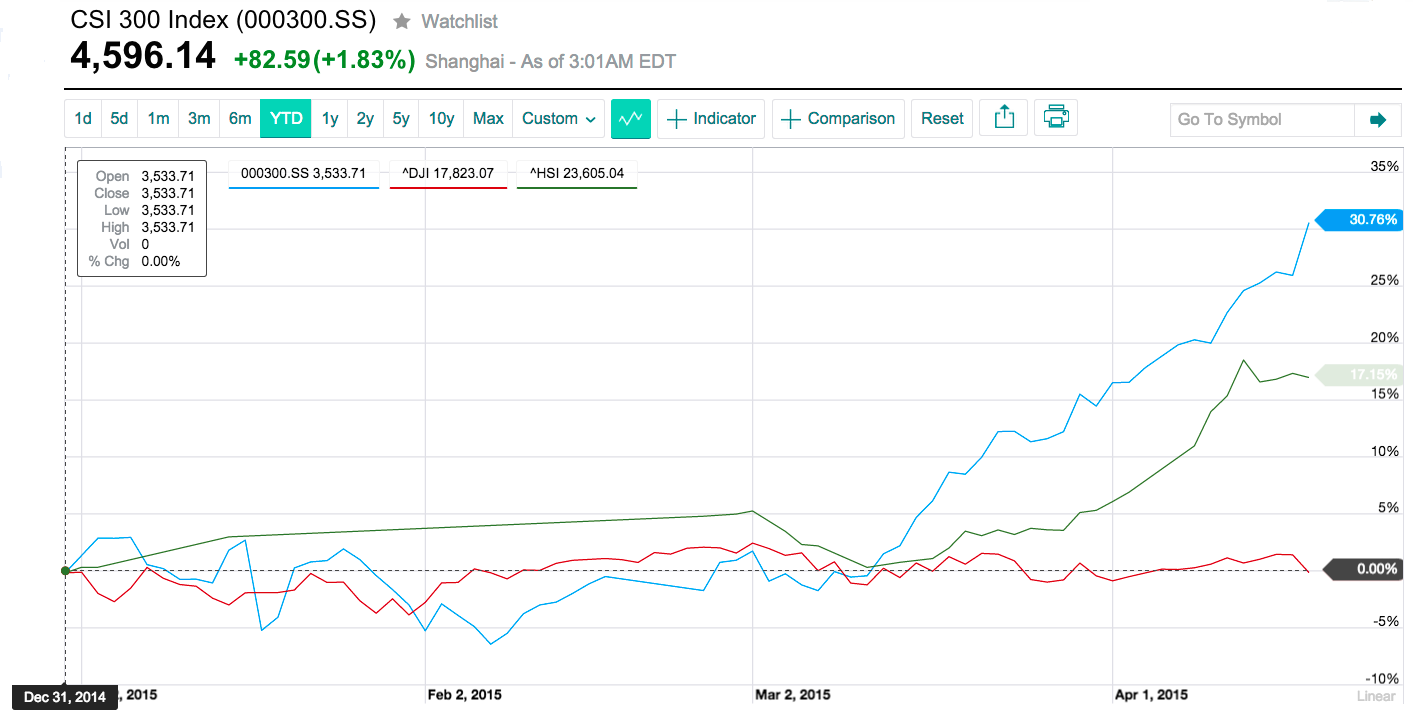Screen dimensions: 1413x719
Task: Click the 30.76% price flag
Action: 1360,220
